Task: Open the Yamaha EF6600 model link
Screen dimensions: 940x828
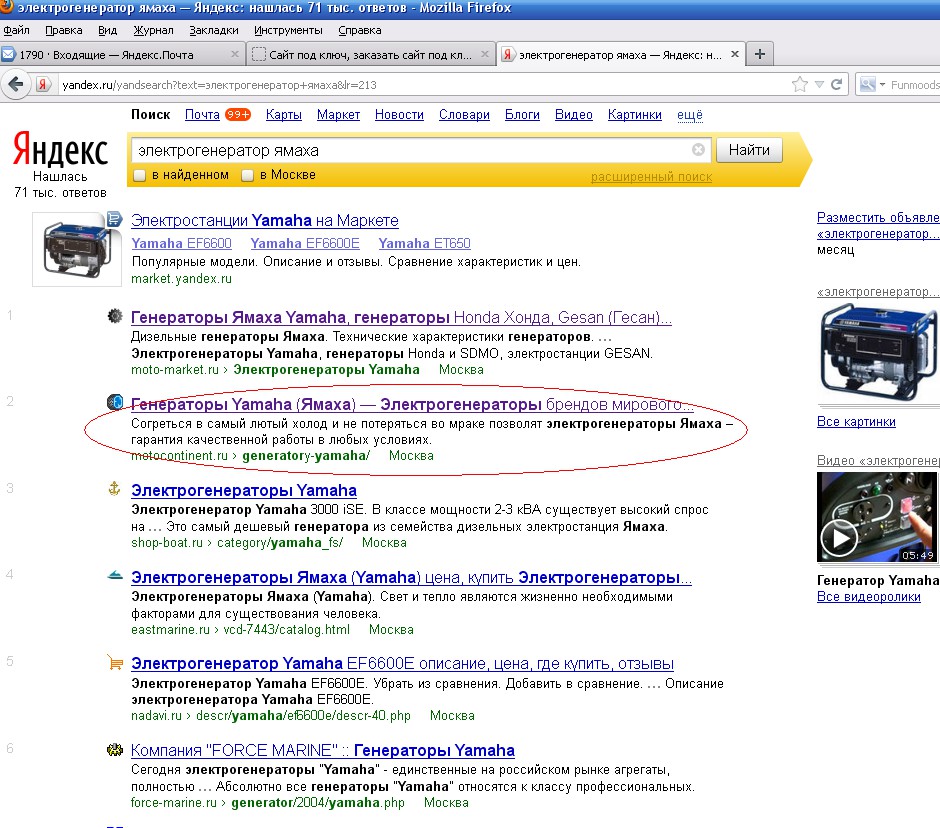Action: (181, 243)
